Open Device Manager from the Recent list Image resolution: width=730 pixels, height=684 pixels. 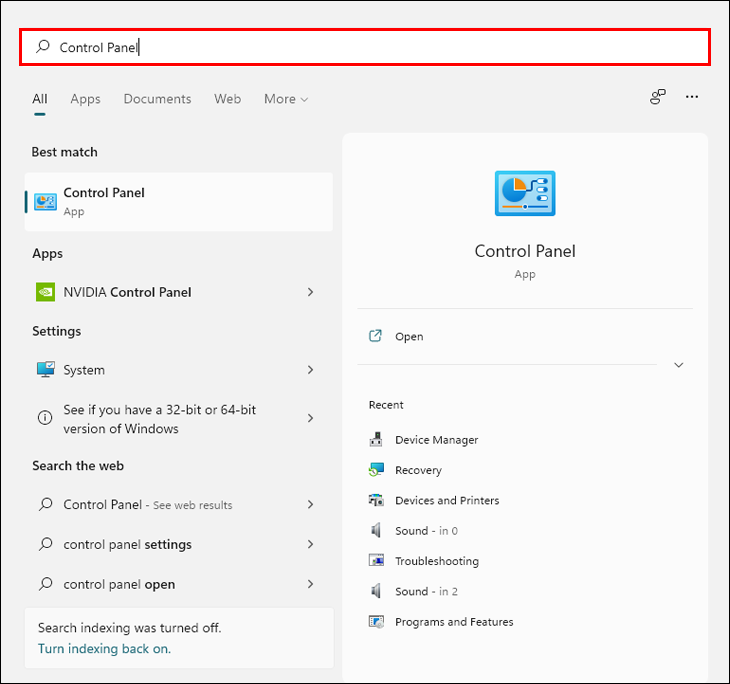(x=436, y=440)
